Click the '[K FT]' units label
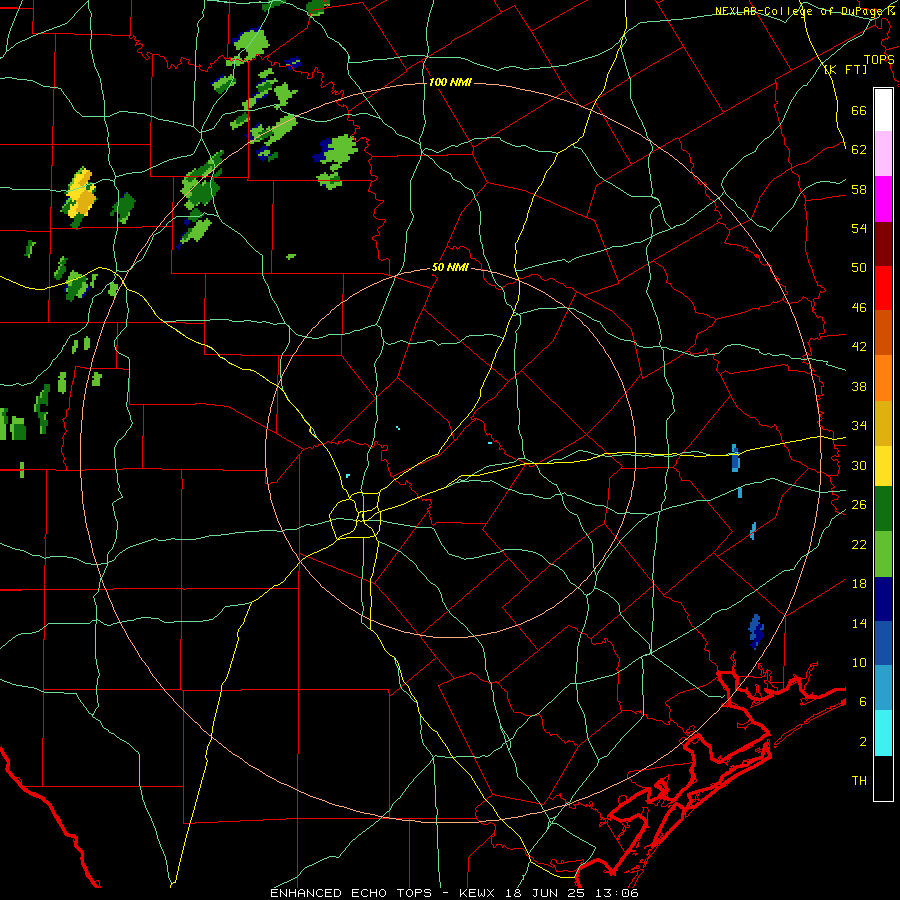This screenshot has height=900, width=900. click(x=845, y=69)
